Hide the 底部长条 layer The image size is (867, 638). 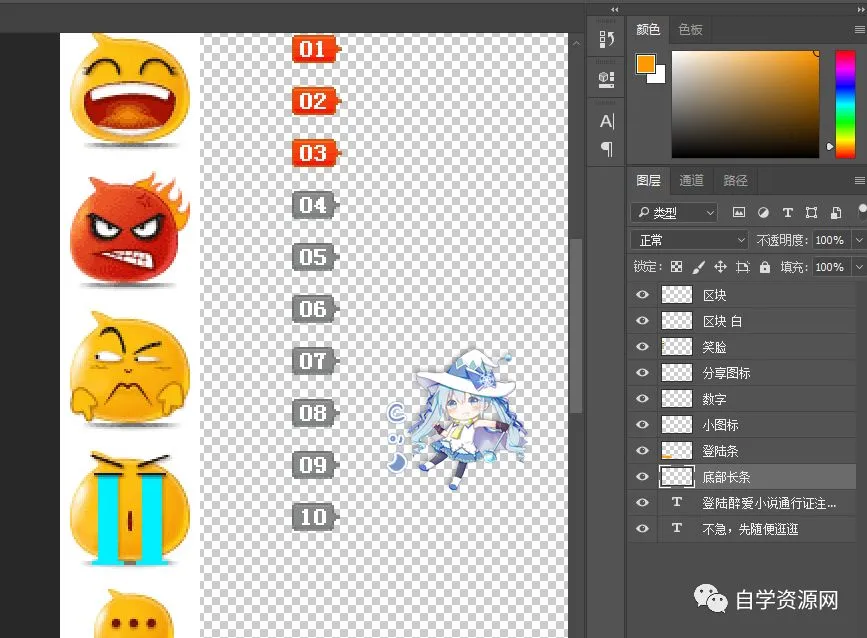click(642, 477)
